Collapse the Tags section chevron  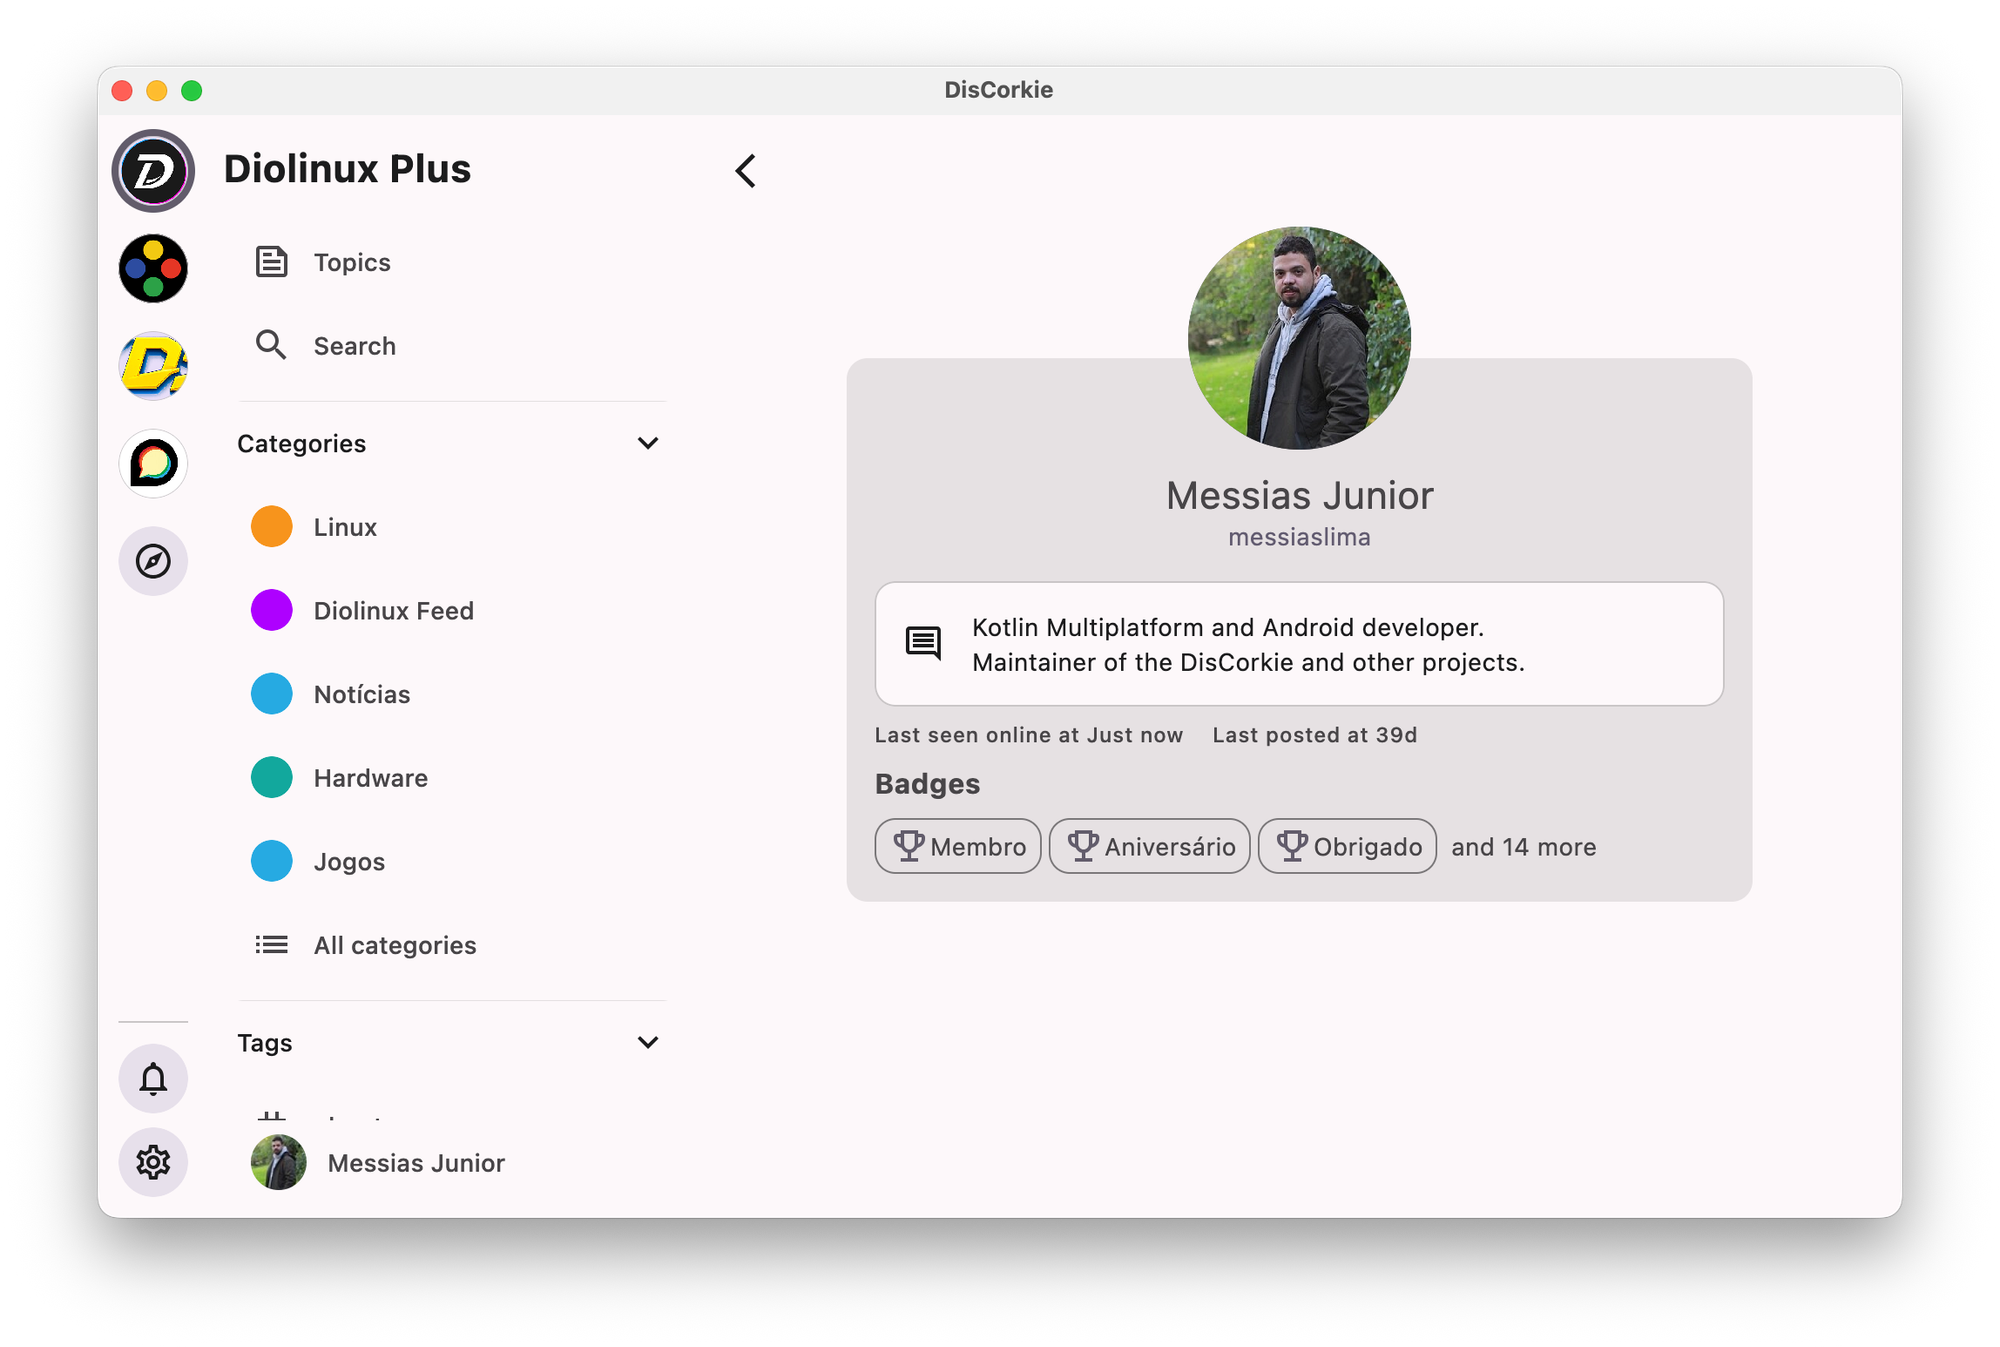[x=648, y=1043]
